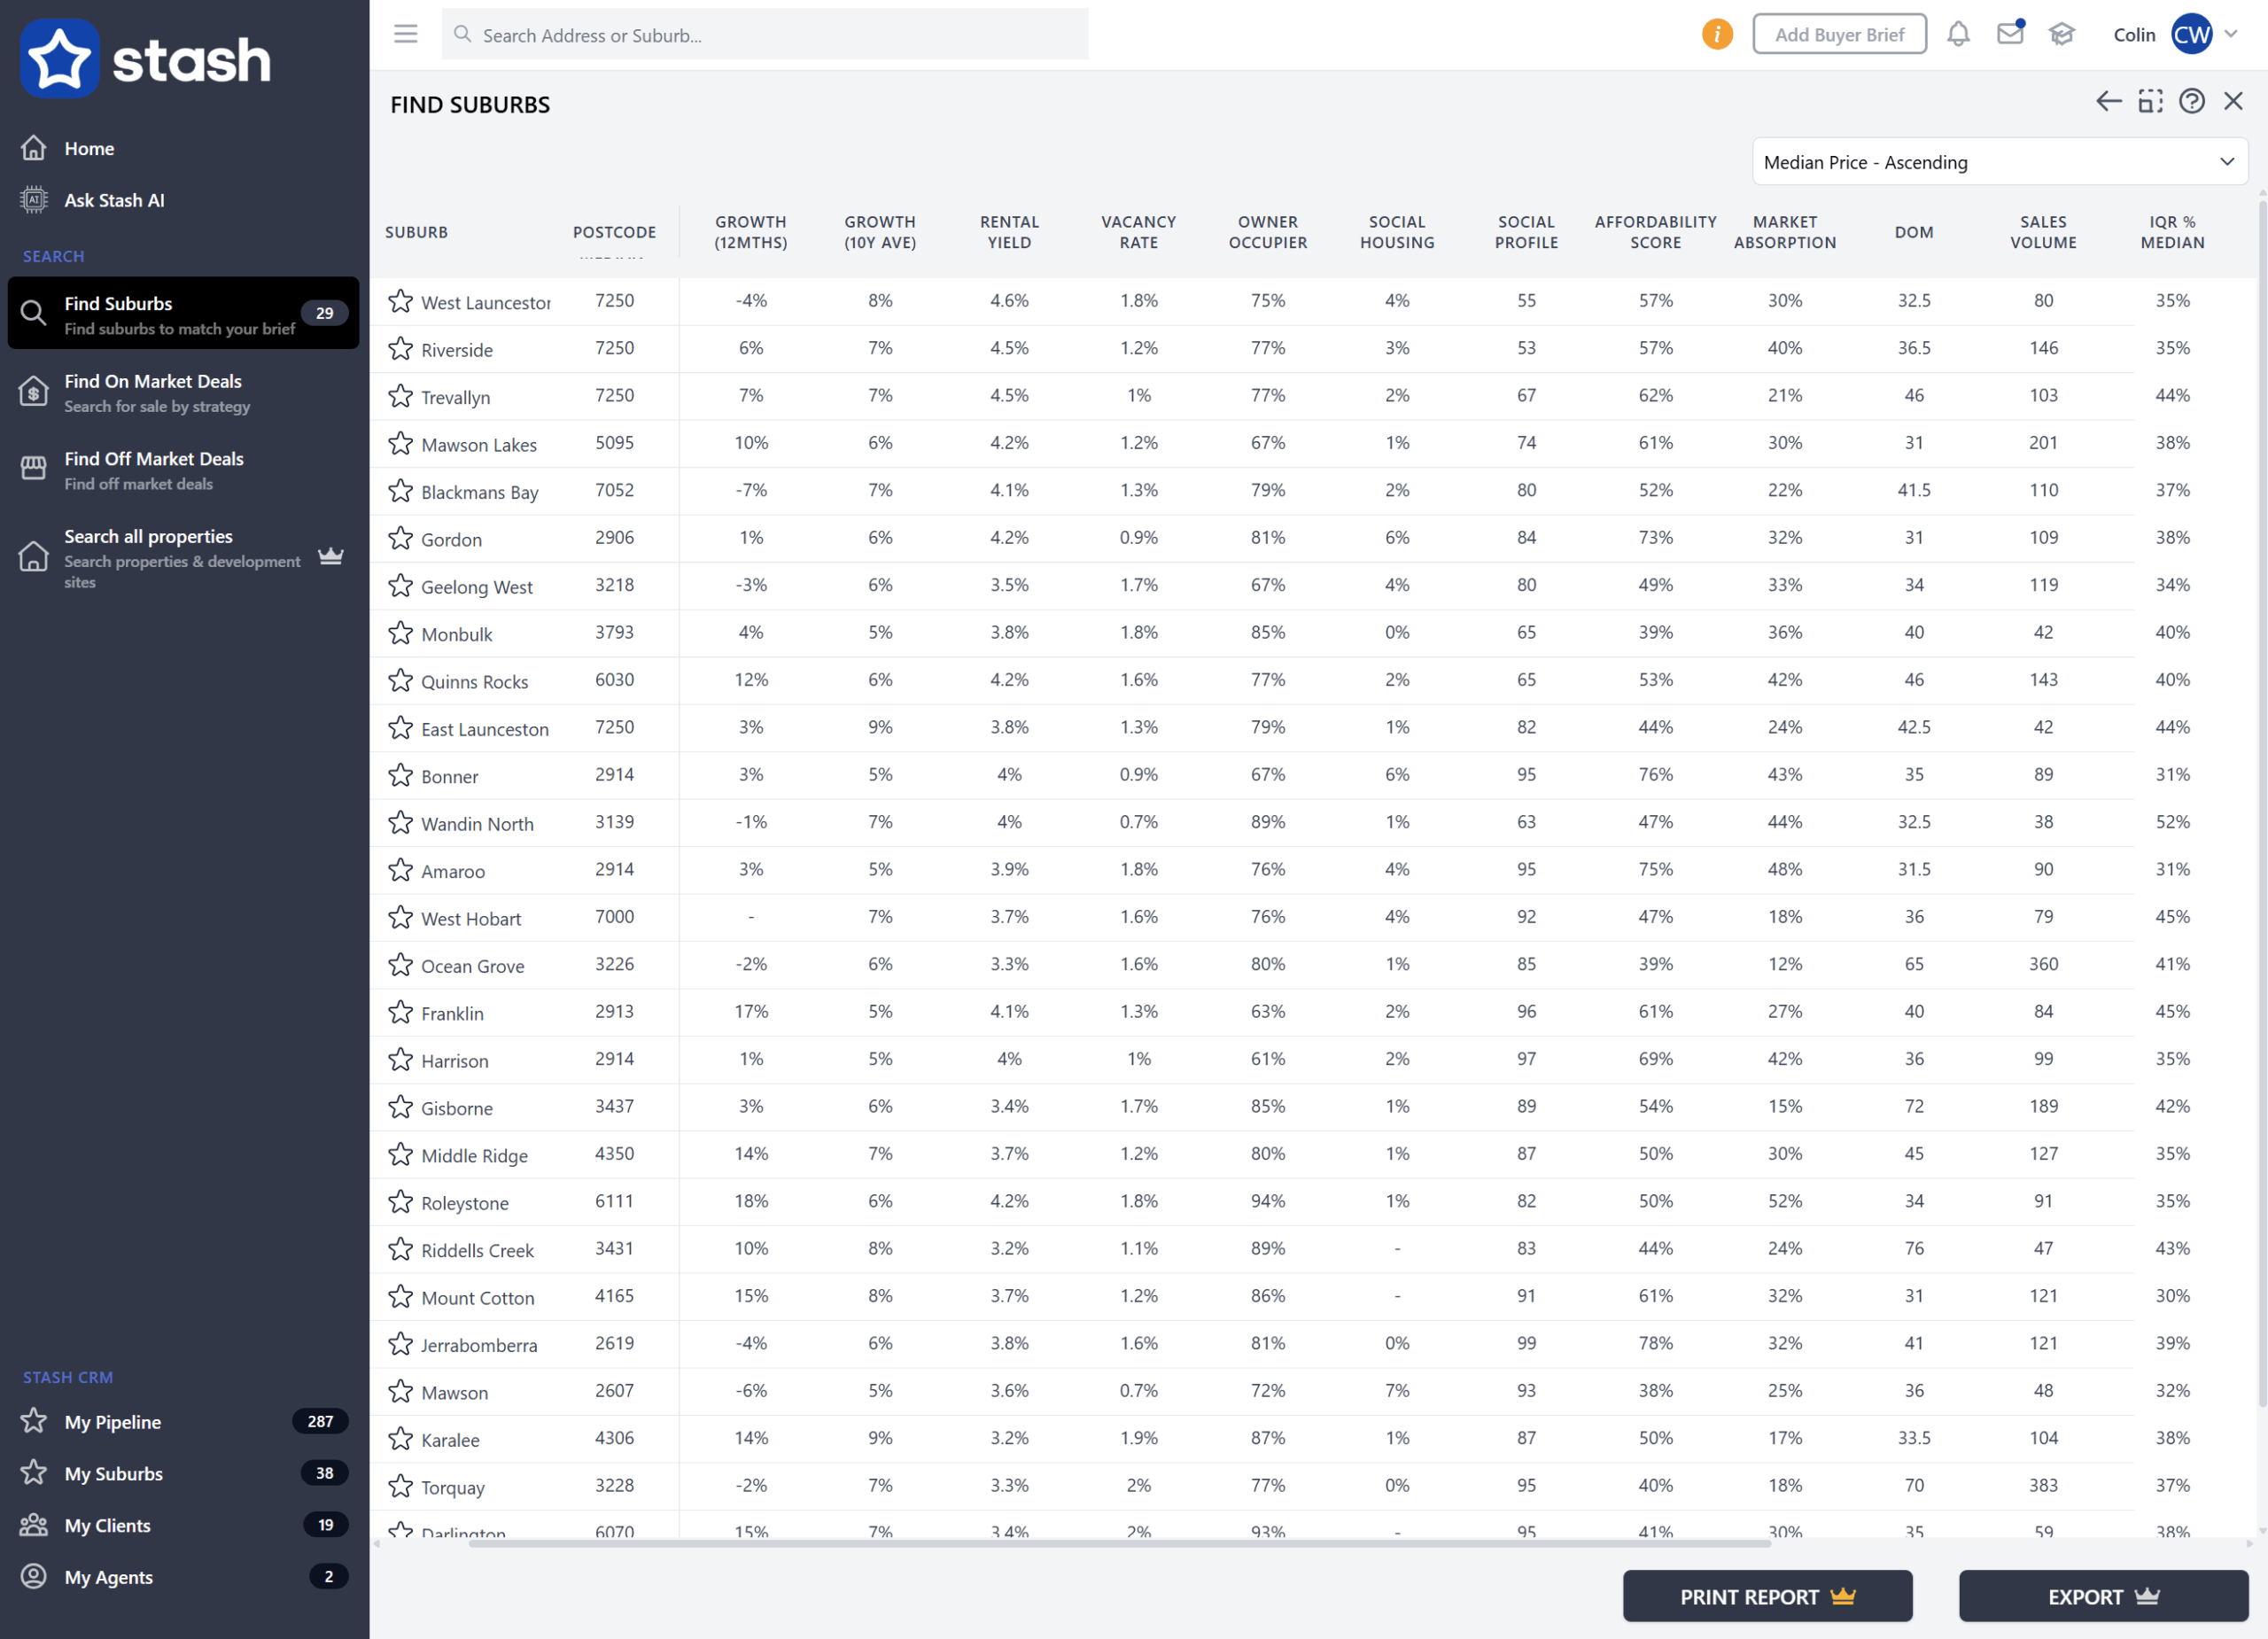
Task: Toggle favorite star for Ocean Grove
Action: tap(401, 964)
